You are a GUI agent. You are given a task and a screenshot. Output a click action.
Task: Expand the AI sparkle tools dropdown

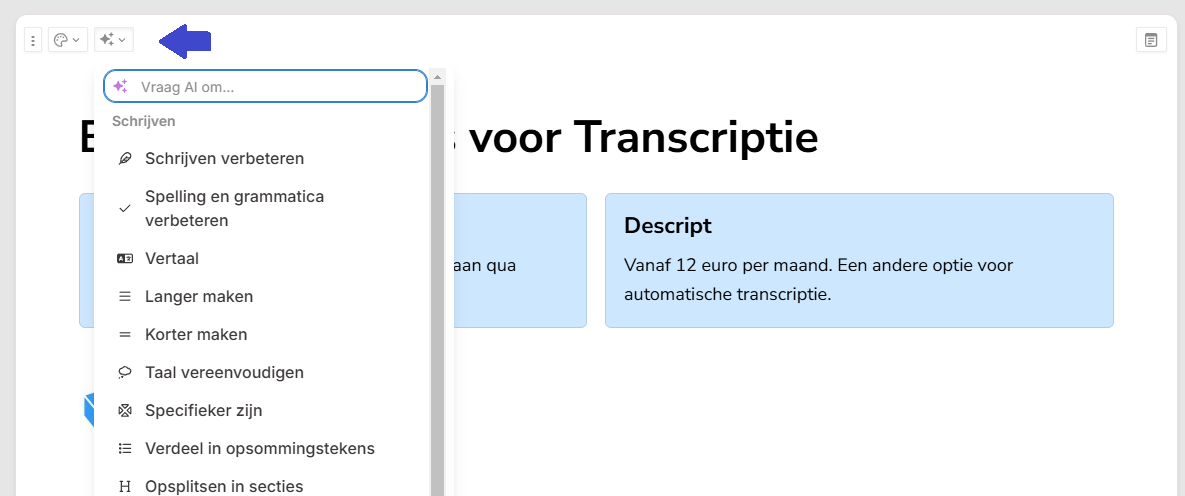[x=113, y=40]
